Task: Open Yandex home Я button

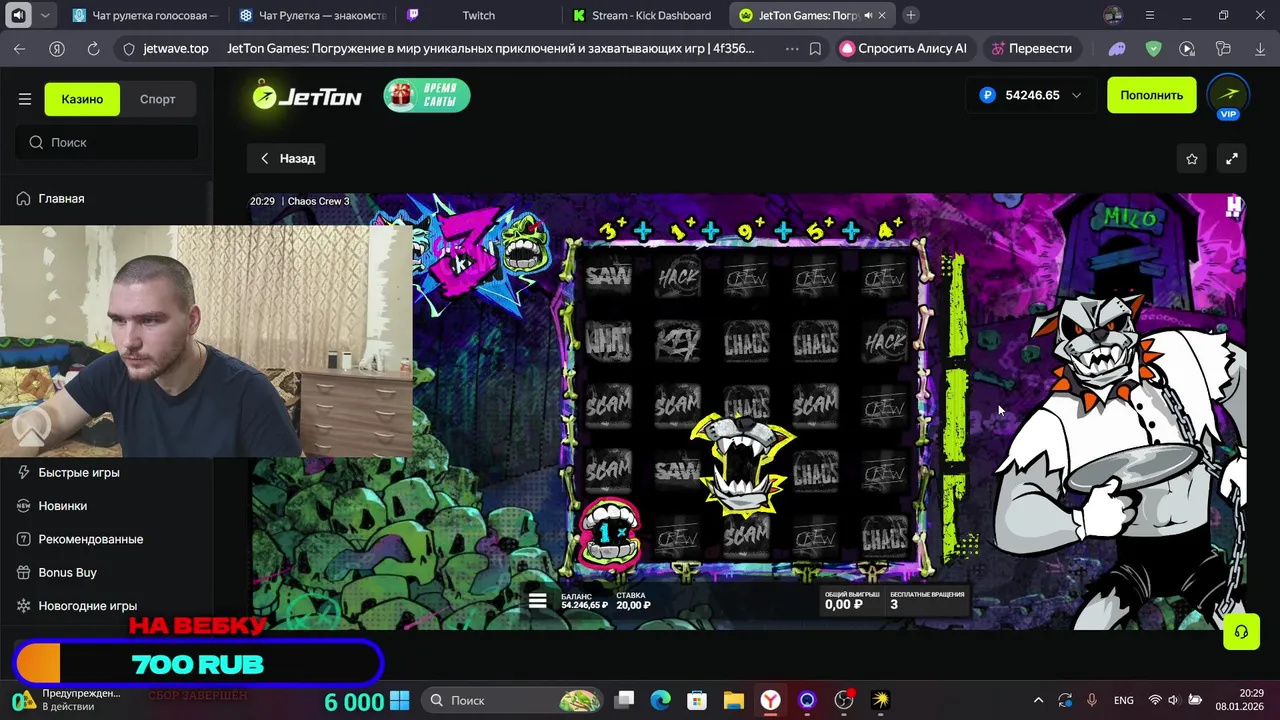Action: (57, 48)
